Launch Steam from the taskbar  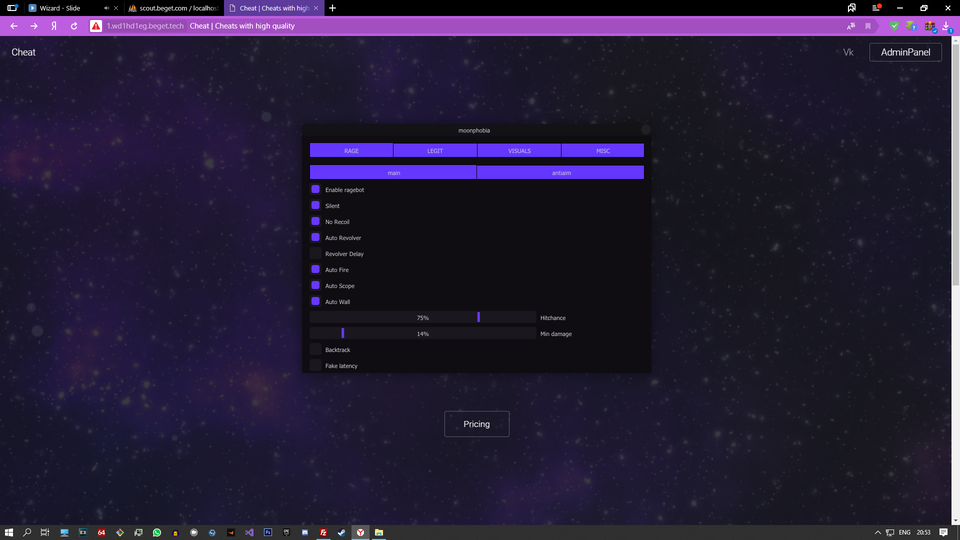pos(341,532)
